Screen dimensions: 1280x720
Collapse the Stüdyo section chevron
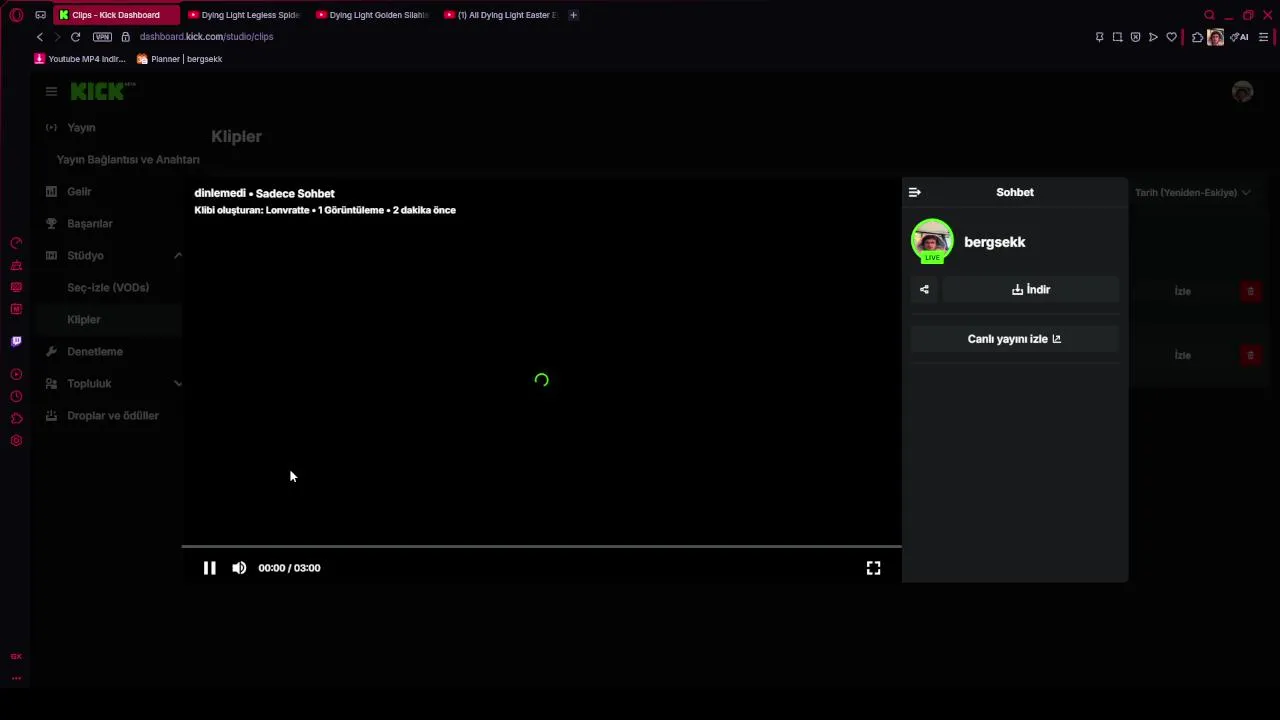tap(178, 255)
